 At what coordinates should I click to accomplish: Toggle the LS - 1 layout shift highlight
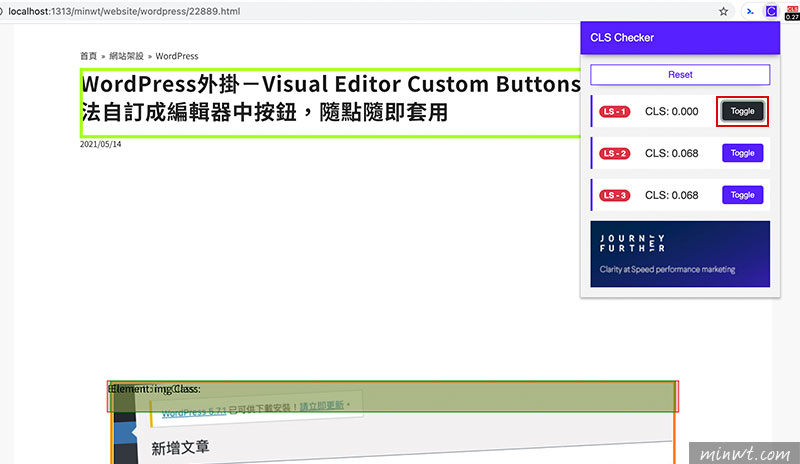(742, 111)
